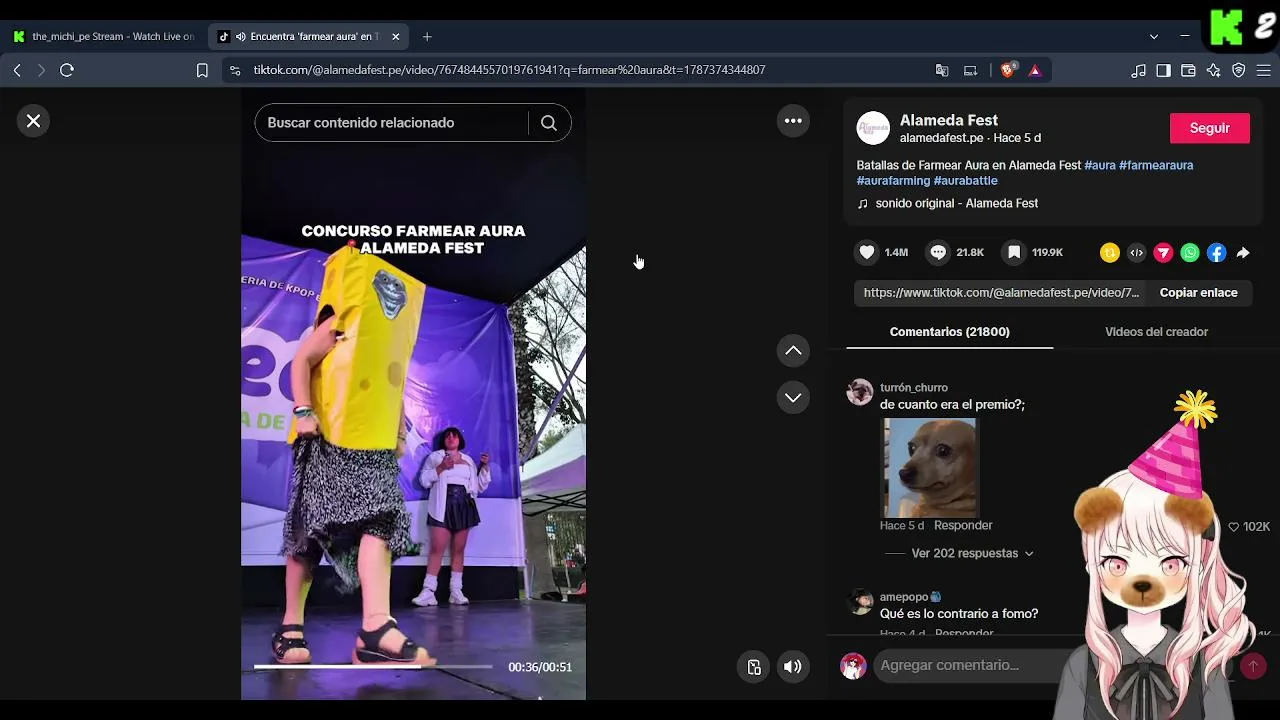1280x720 pixels.
Task: Copy video link with 'Copiar enlace'
Action: click(x=1198, y=293)
